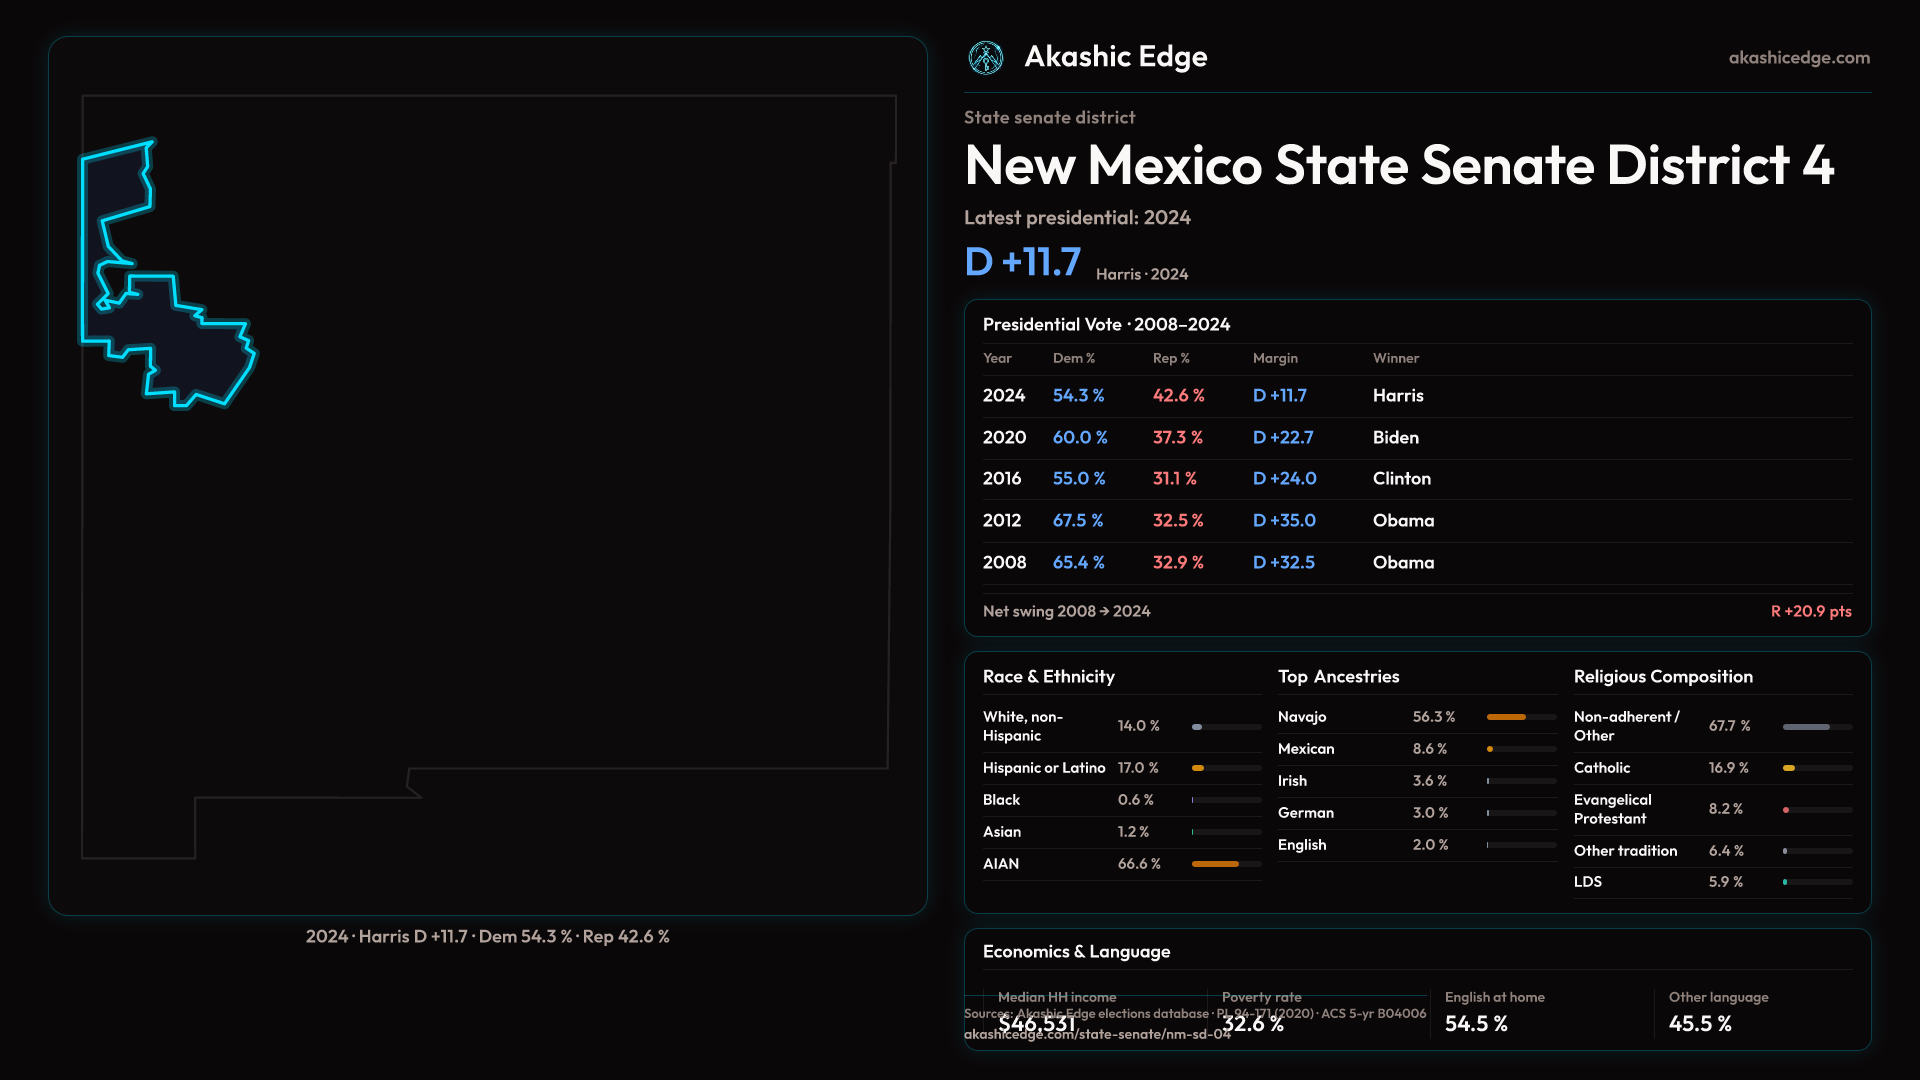
Task: Click the New Mexico State Senate District 4 heading
Action: [1398, 165]
